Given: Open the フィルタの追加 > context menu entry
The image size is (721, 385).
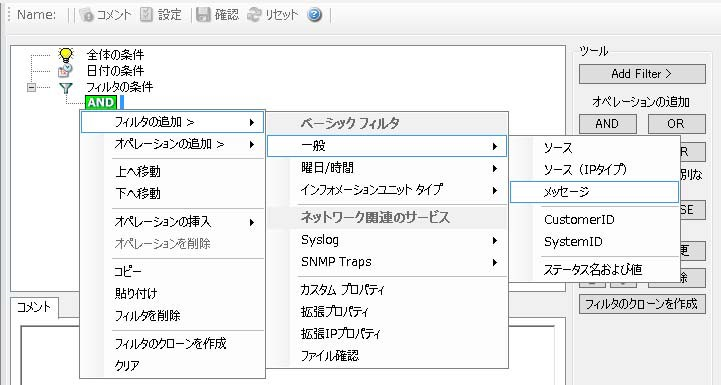Looking at the screenshot, I should coord(172,122).
